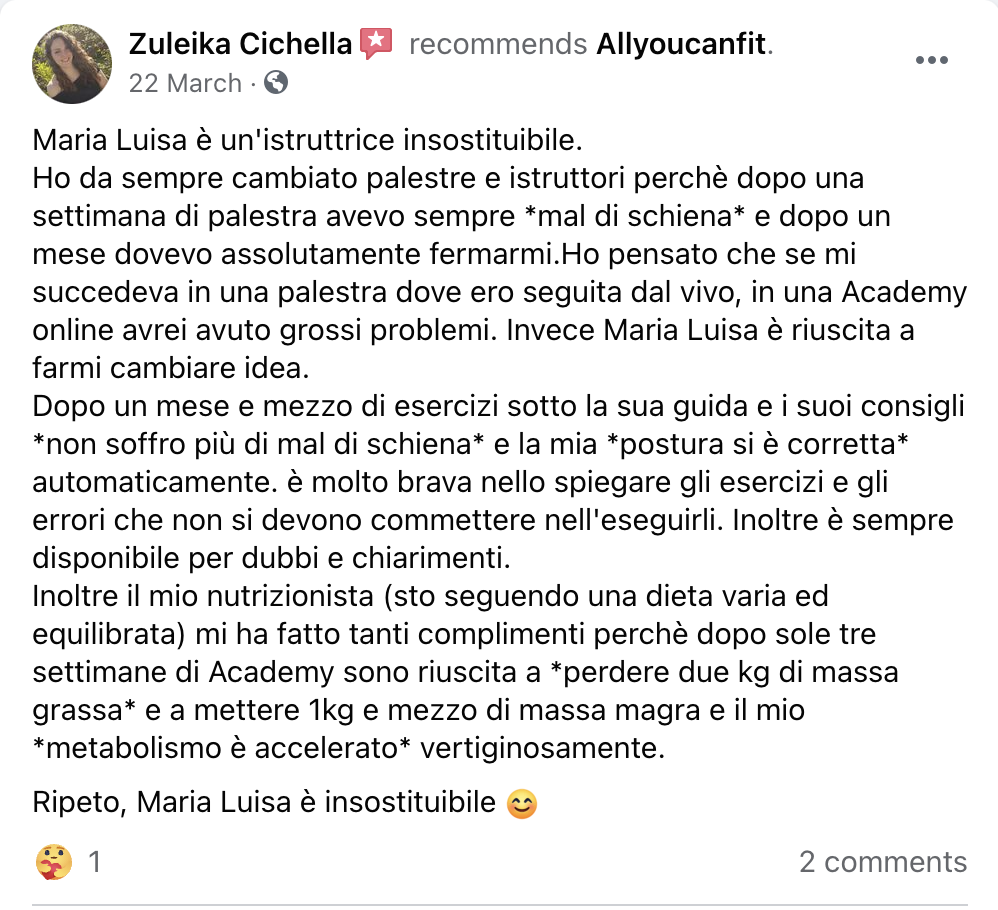The width and height of the screenshot is (998, 910).
Task: Expand the 2 comments link
Action: tap(883, 862)
